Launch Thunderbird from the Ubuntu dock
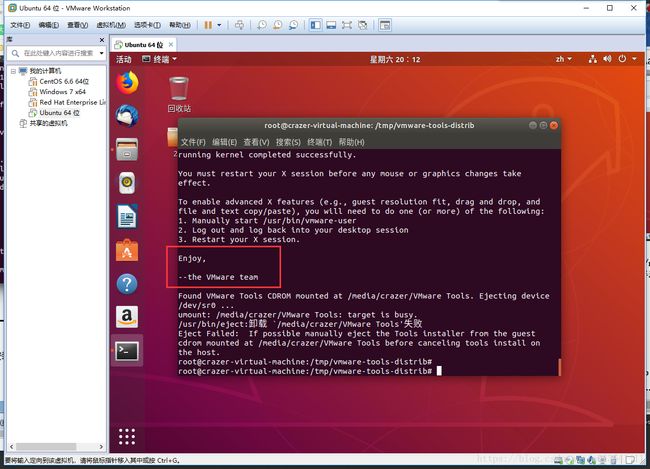The height and width of the screenshot is (469, 650). point(127,116)
